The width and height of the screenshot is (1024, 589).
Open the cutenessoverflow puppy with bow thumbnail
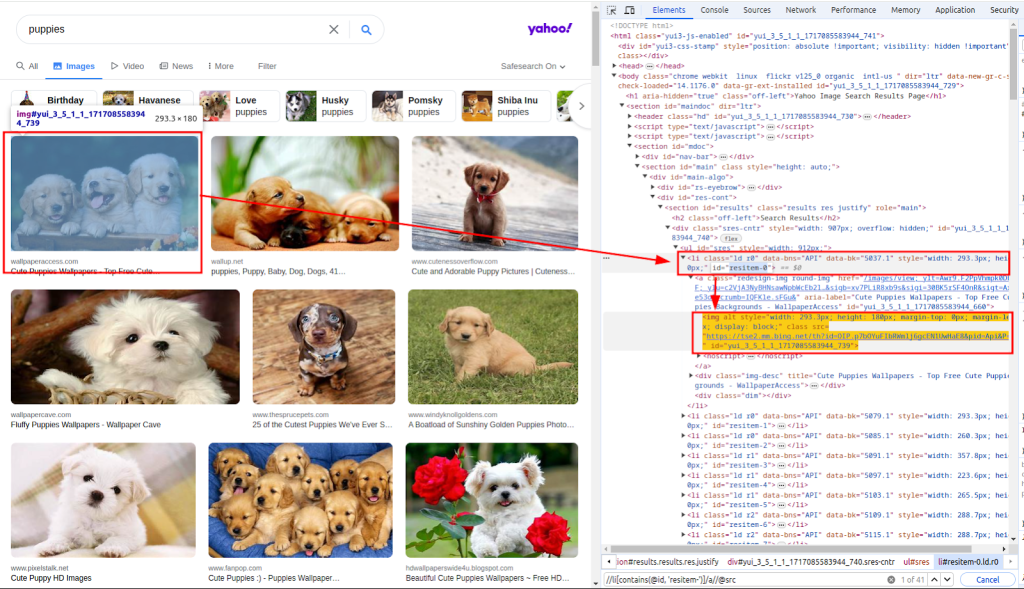494,193
